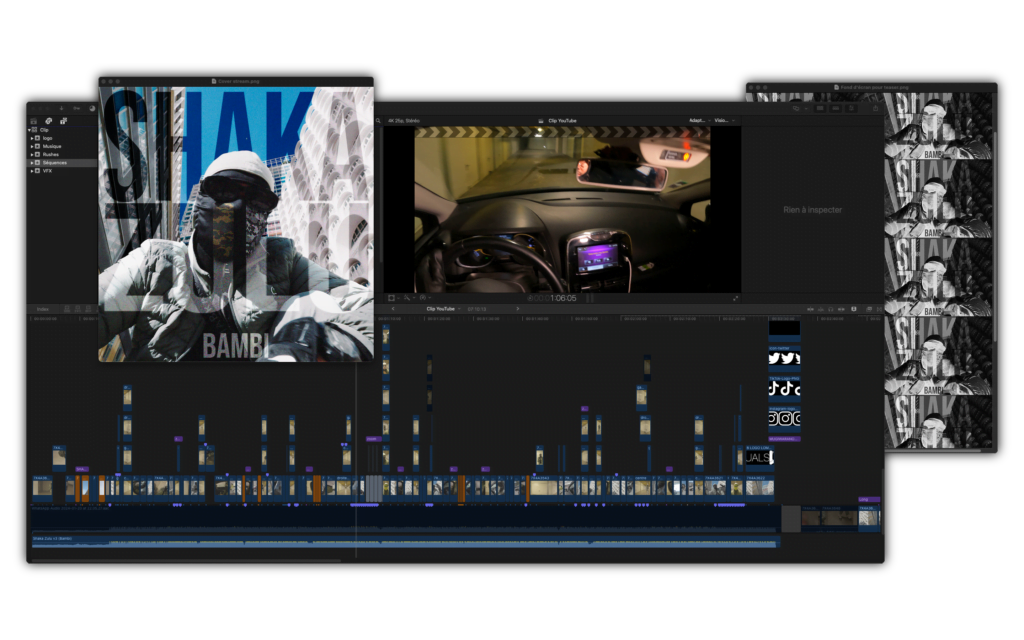Show the Libraries sidebar
The width and height of the screenshot is (1024, 640).
click(x=33, y=121)
